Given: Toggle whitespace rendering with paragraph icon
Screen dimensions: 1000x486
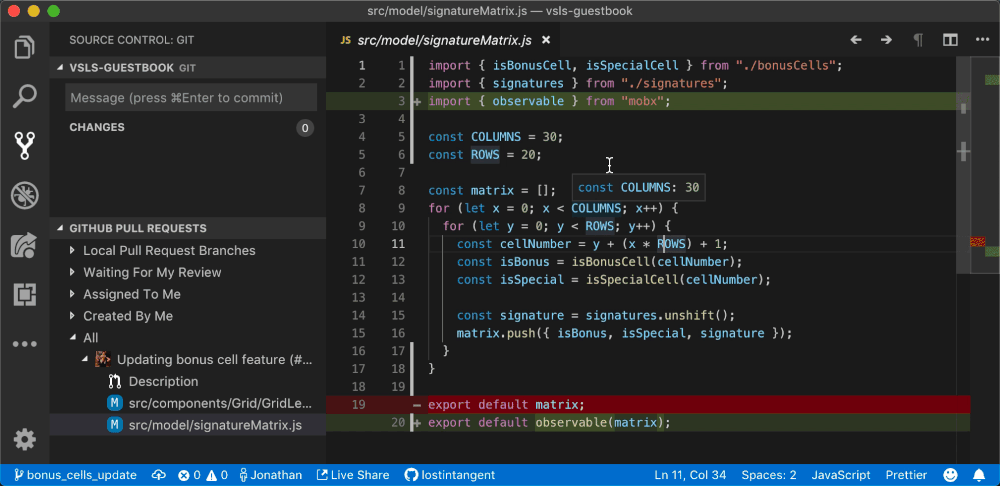Looking at the screenshot, I should point(918,40).
